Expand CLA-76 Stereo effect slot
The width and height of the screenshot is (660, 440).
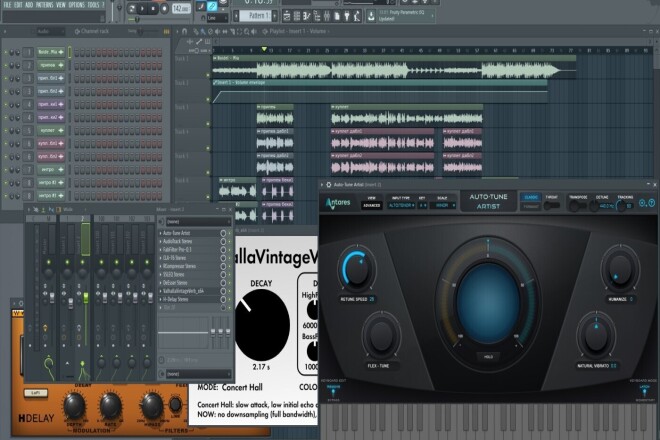(x=161, y=258)
